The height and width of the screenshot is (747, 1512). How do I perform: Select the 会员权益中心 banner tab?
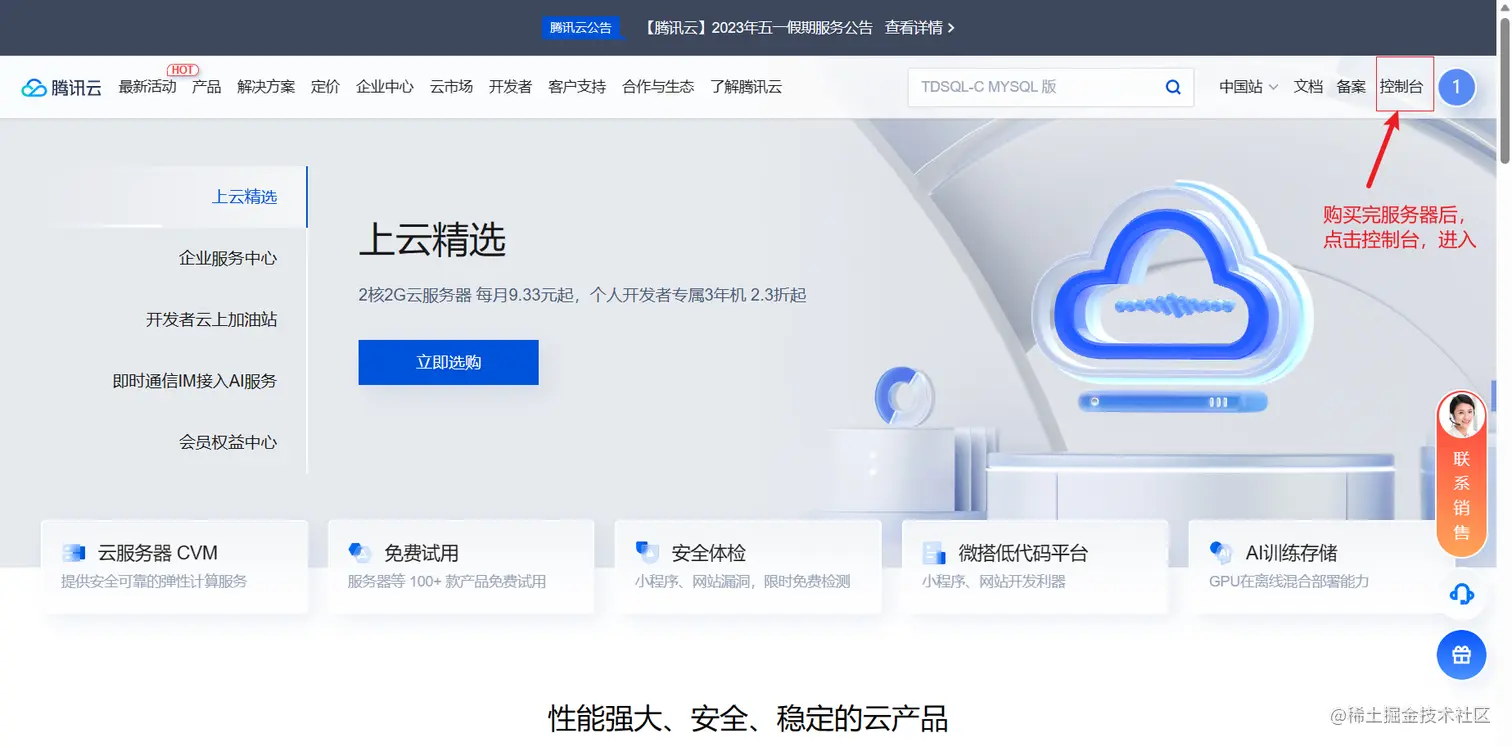pyautogui.click(x=228, y=442)
